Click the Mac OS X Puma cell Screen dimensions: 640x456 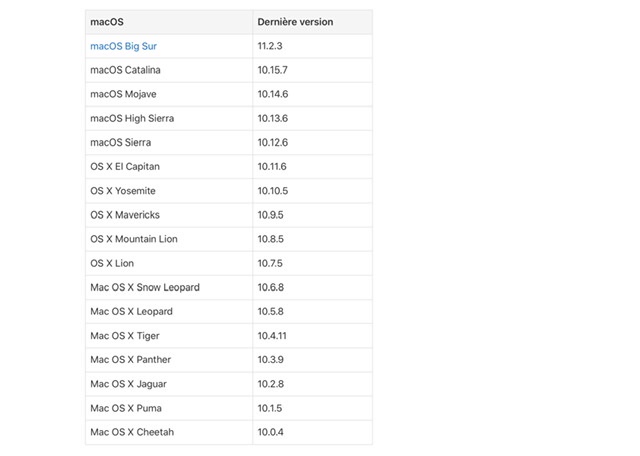(125, 408)
